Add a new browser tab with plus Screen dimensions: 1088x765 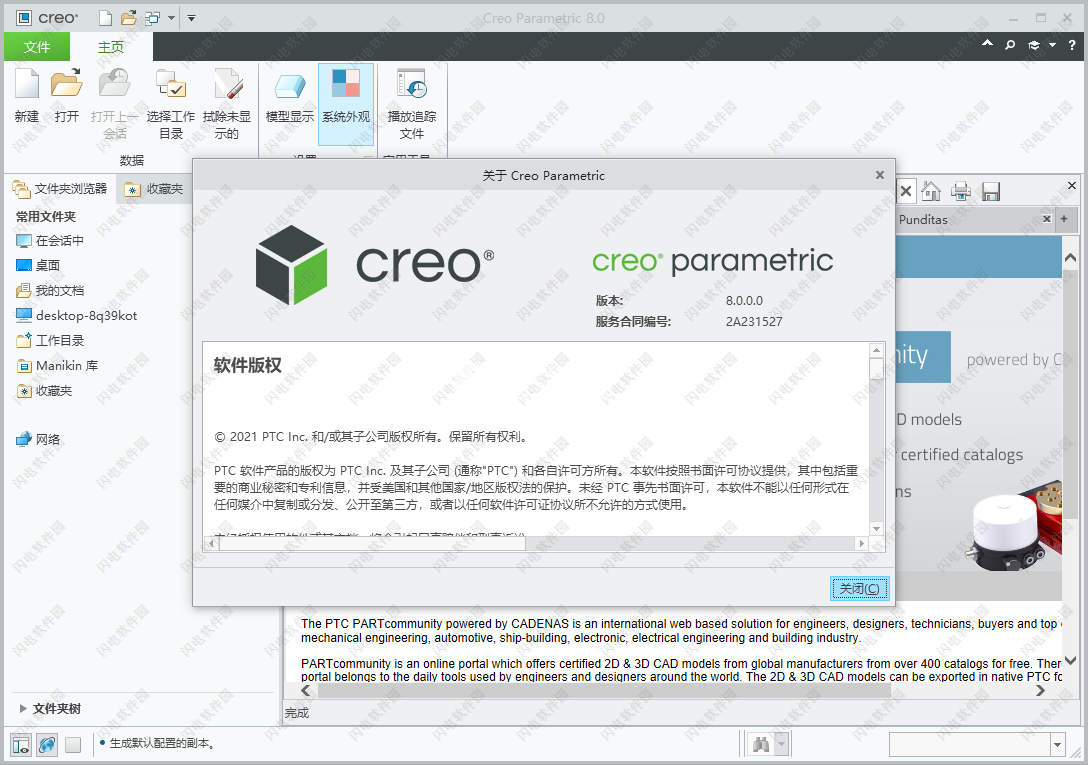pyautogui.click(x=1064, y=219)
